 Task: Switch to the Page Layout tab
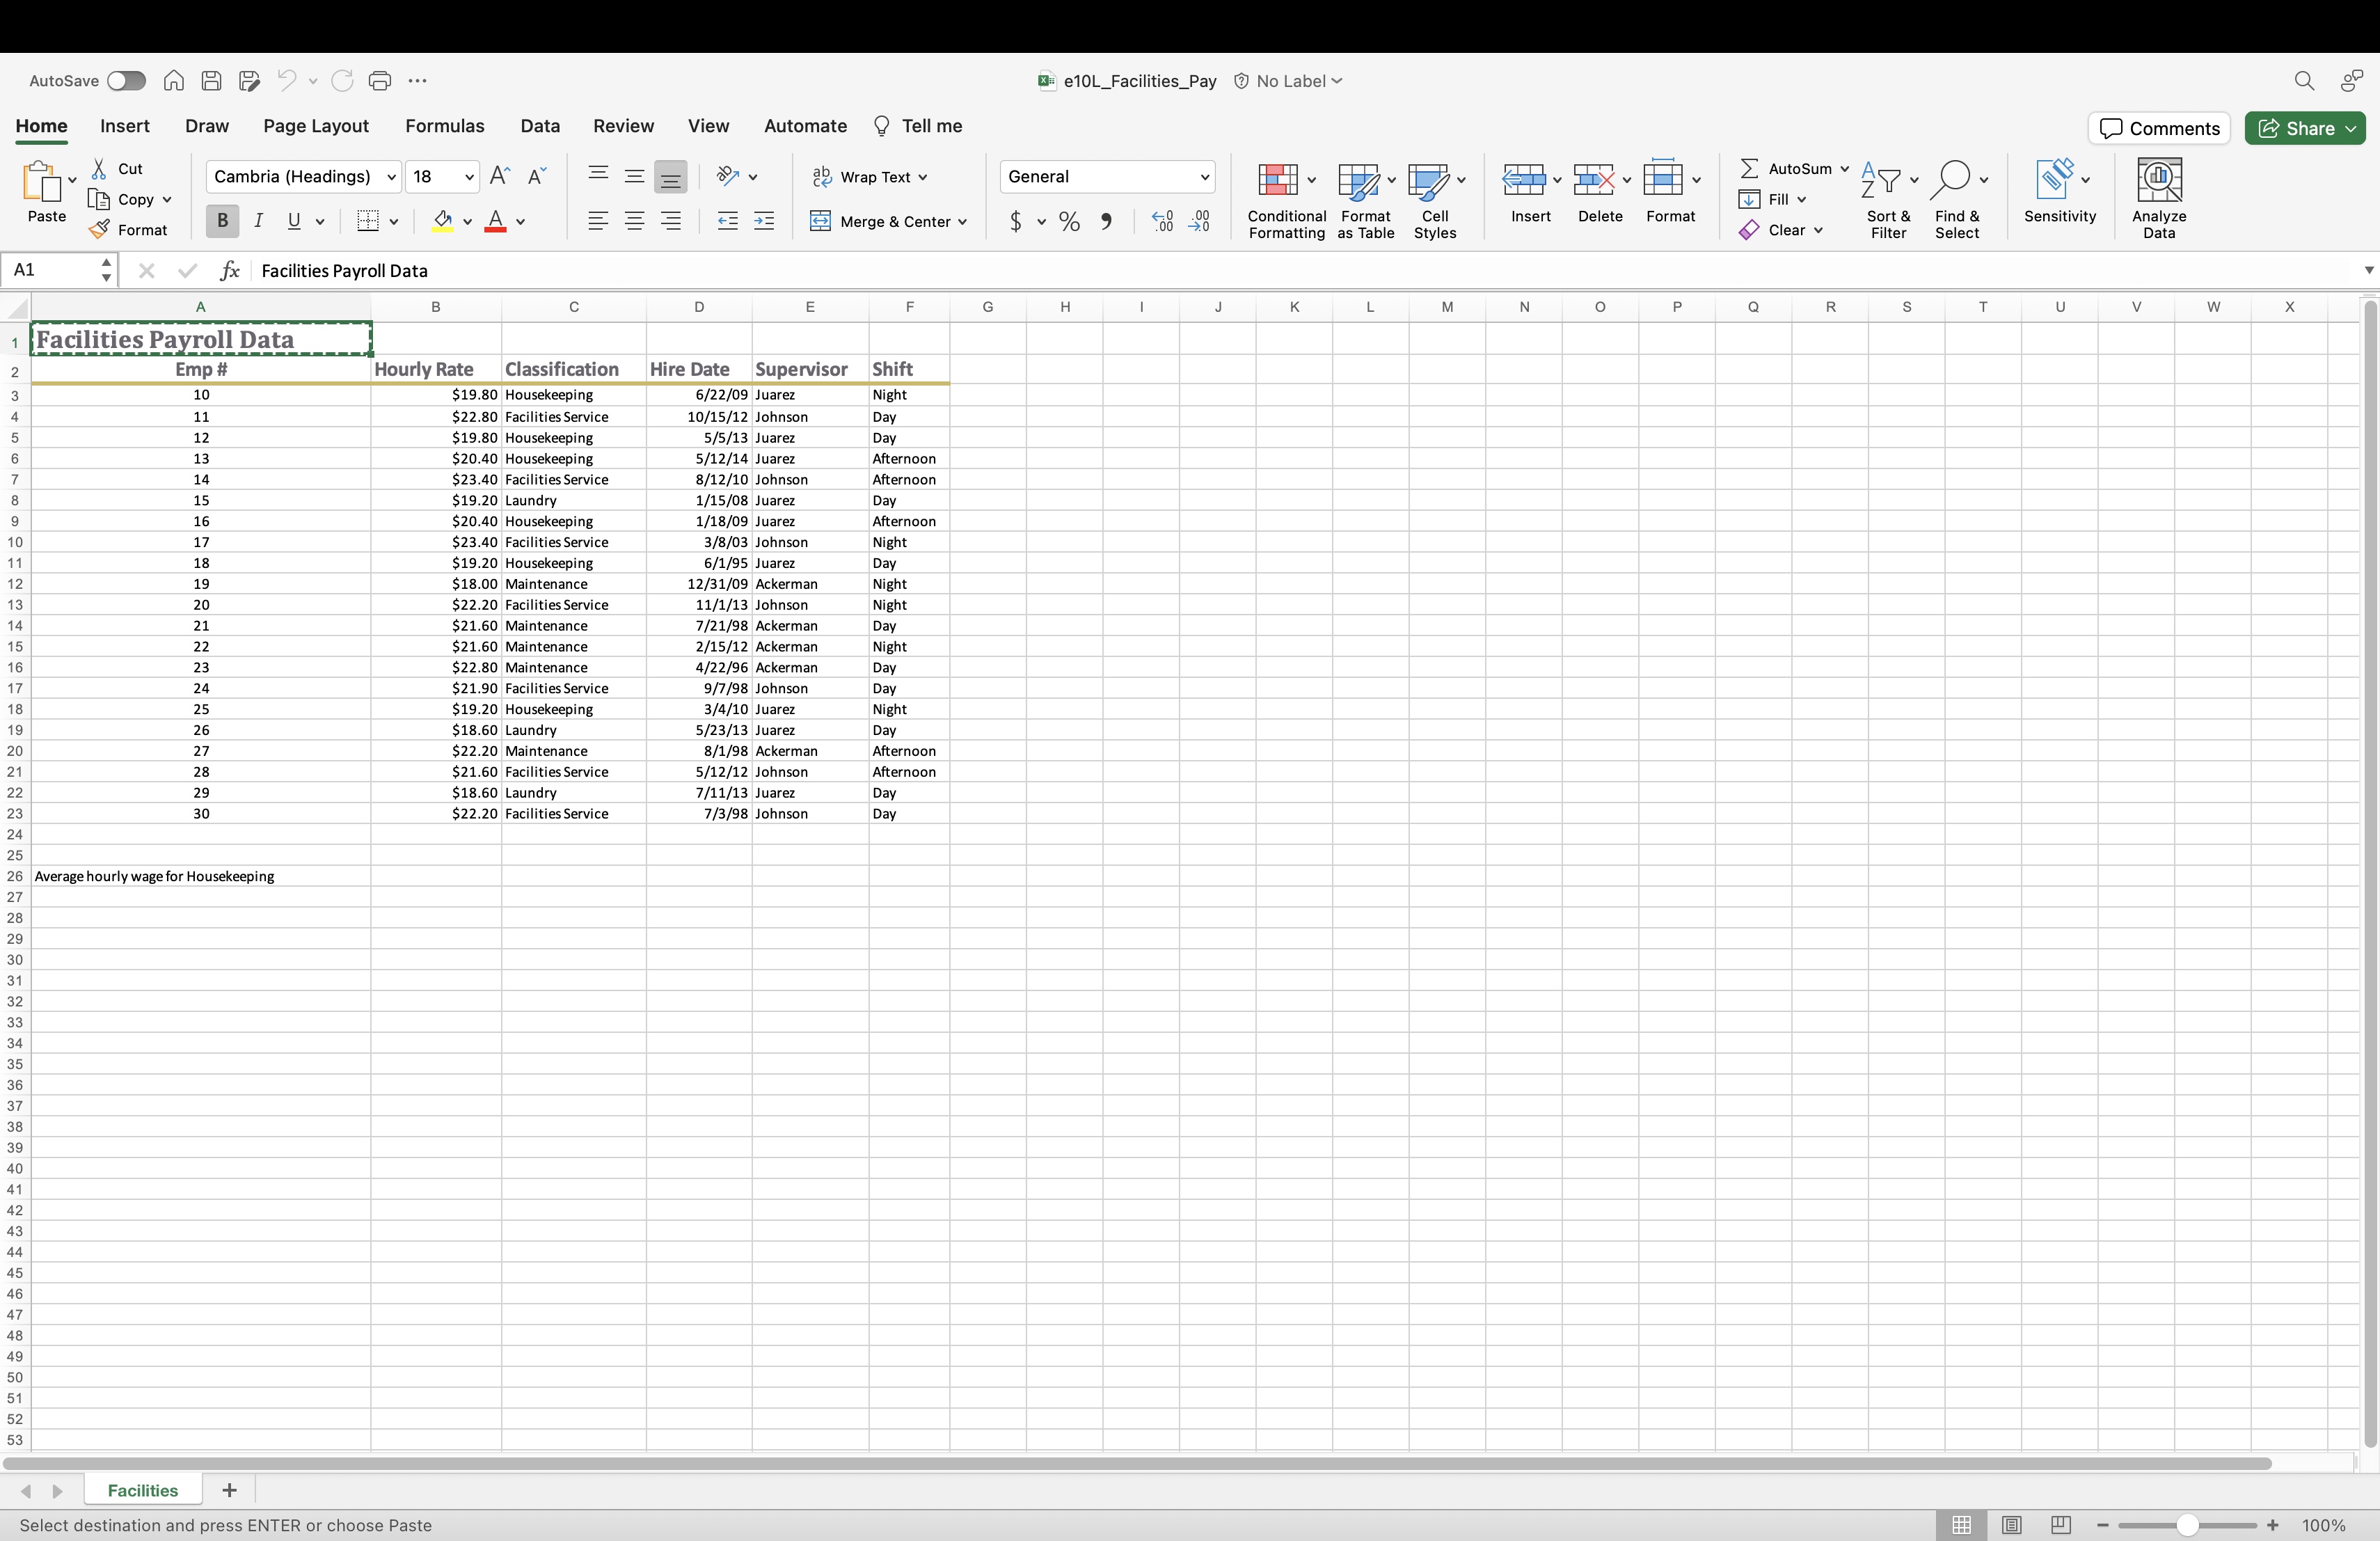316,126
